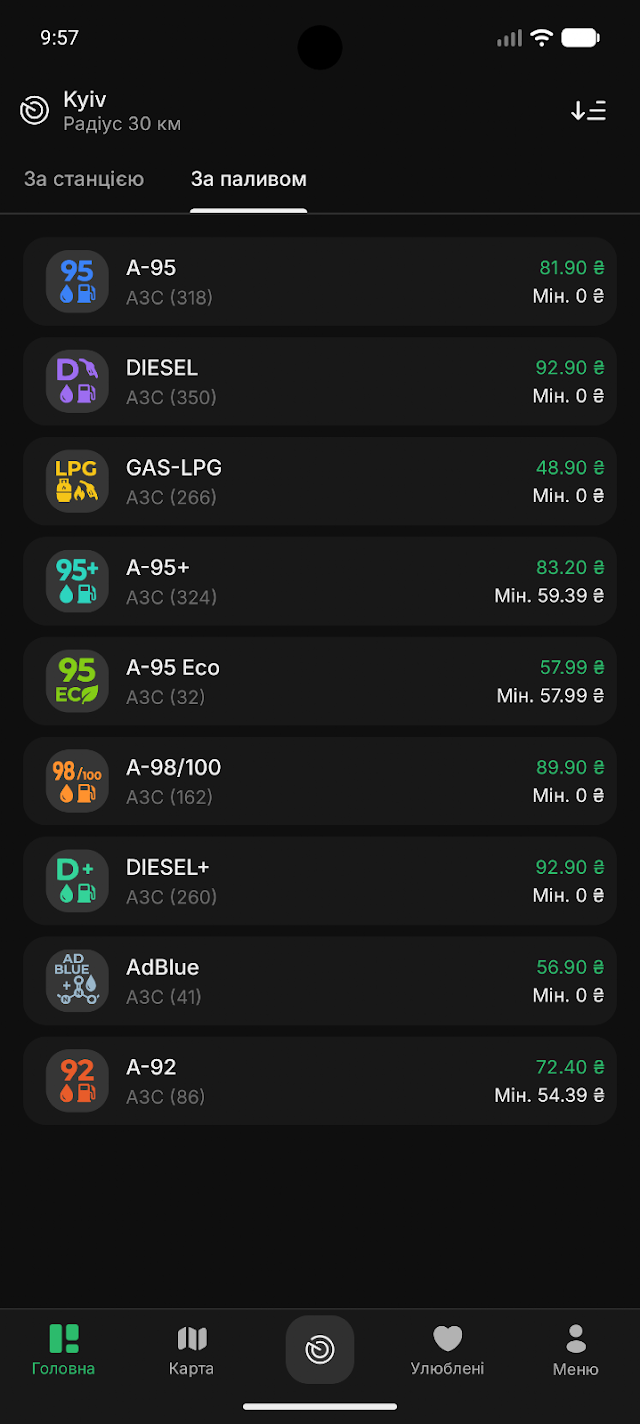The height and width of the screenshot is (1424, 640).
Task: Select the yellow LPG gas icon
Action: (x=77, y=481)
